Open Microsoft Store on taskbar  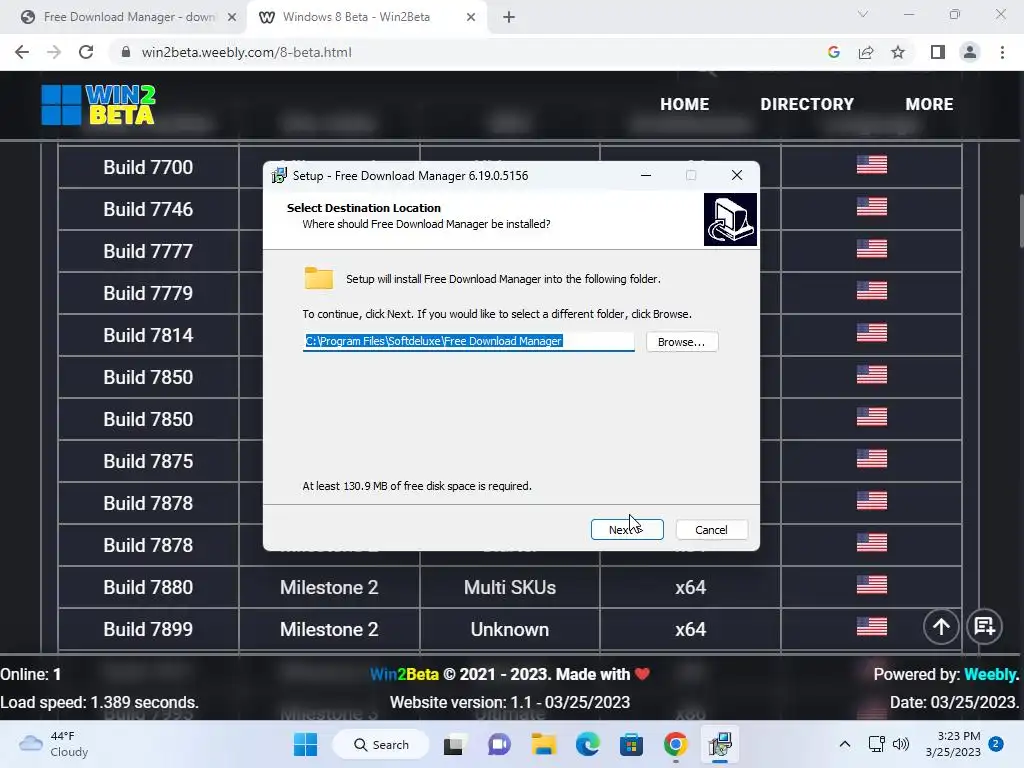click(x=632, y=744)
